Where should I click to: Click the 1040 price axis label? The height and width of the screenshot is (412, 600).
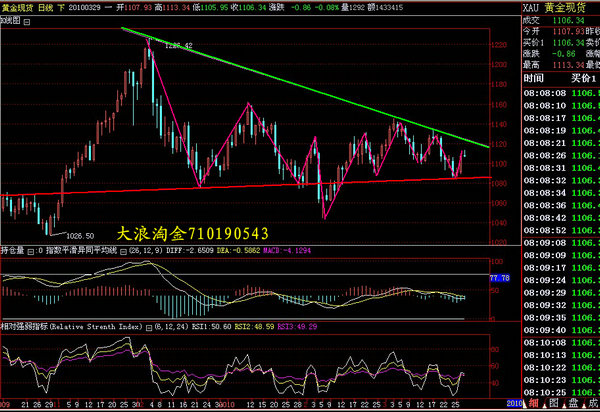point(499,223)
